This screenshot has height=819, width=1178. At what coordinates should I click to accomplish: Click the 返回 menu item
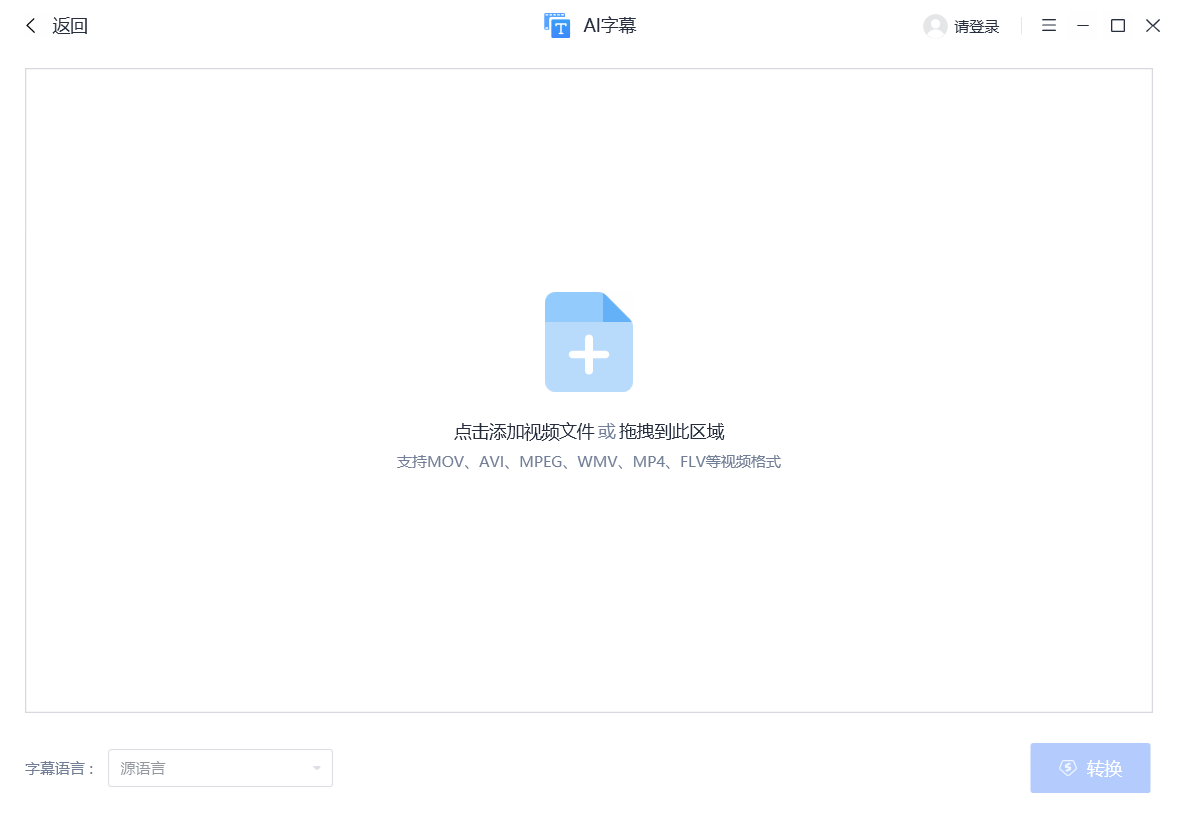[66, 25]
